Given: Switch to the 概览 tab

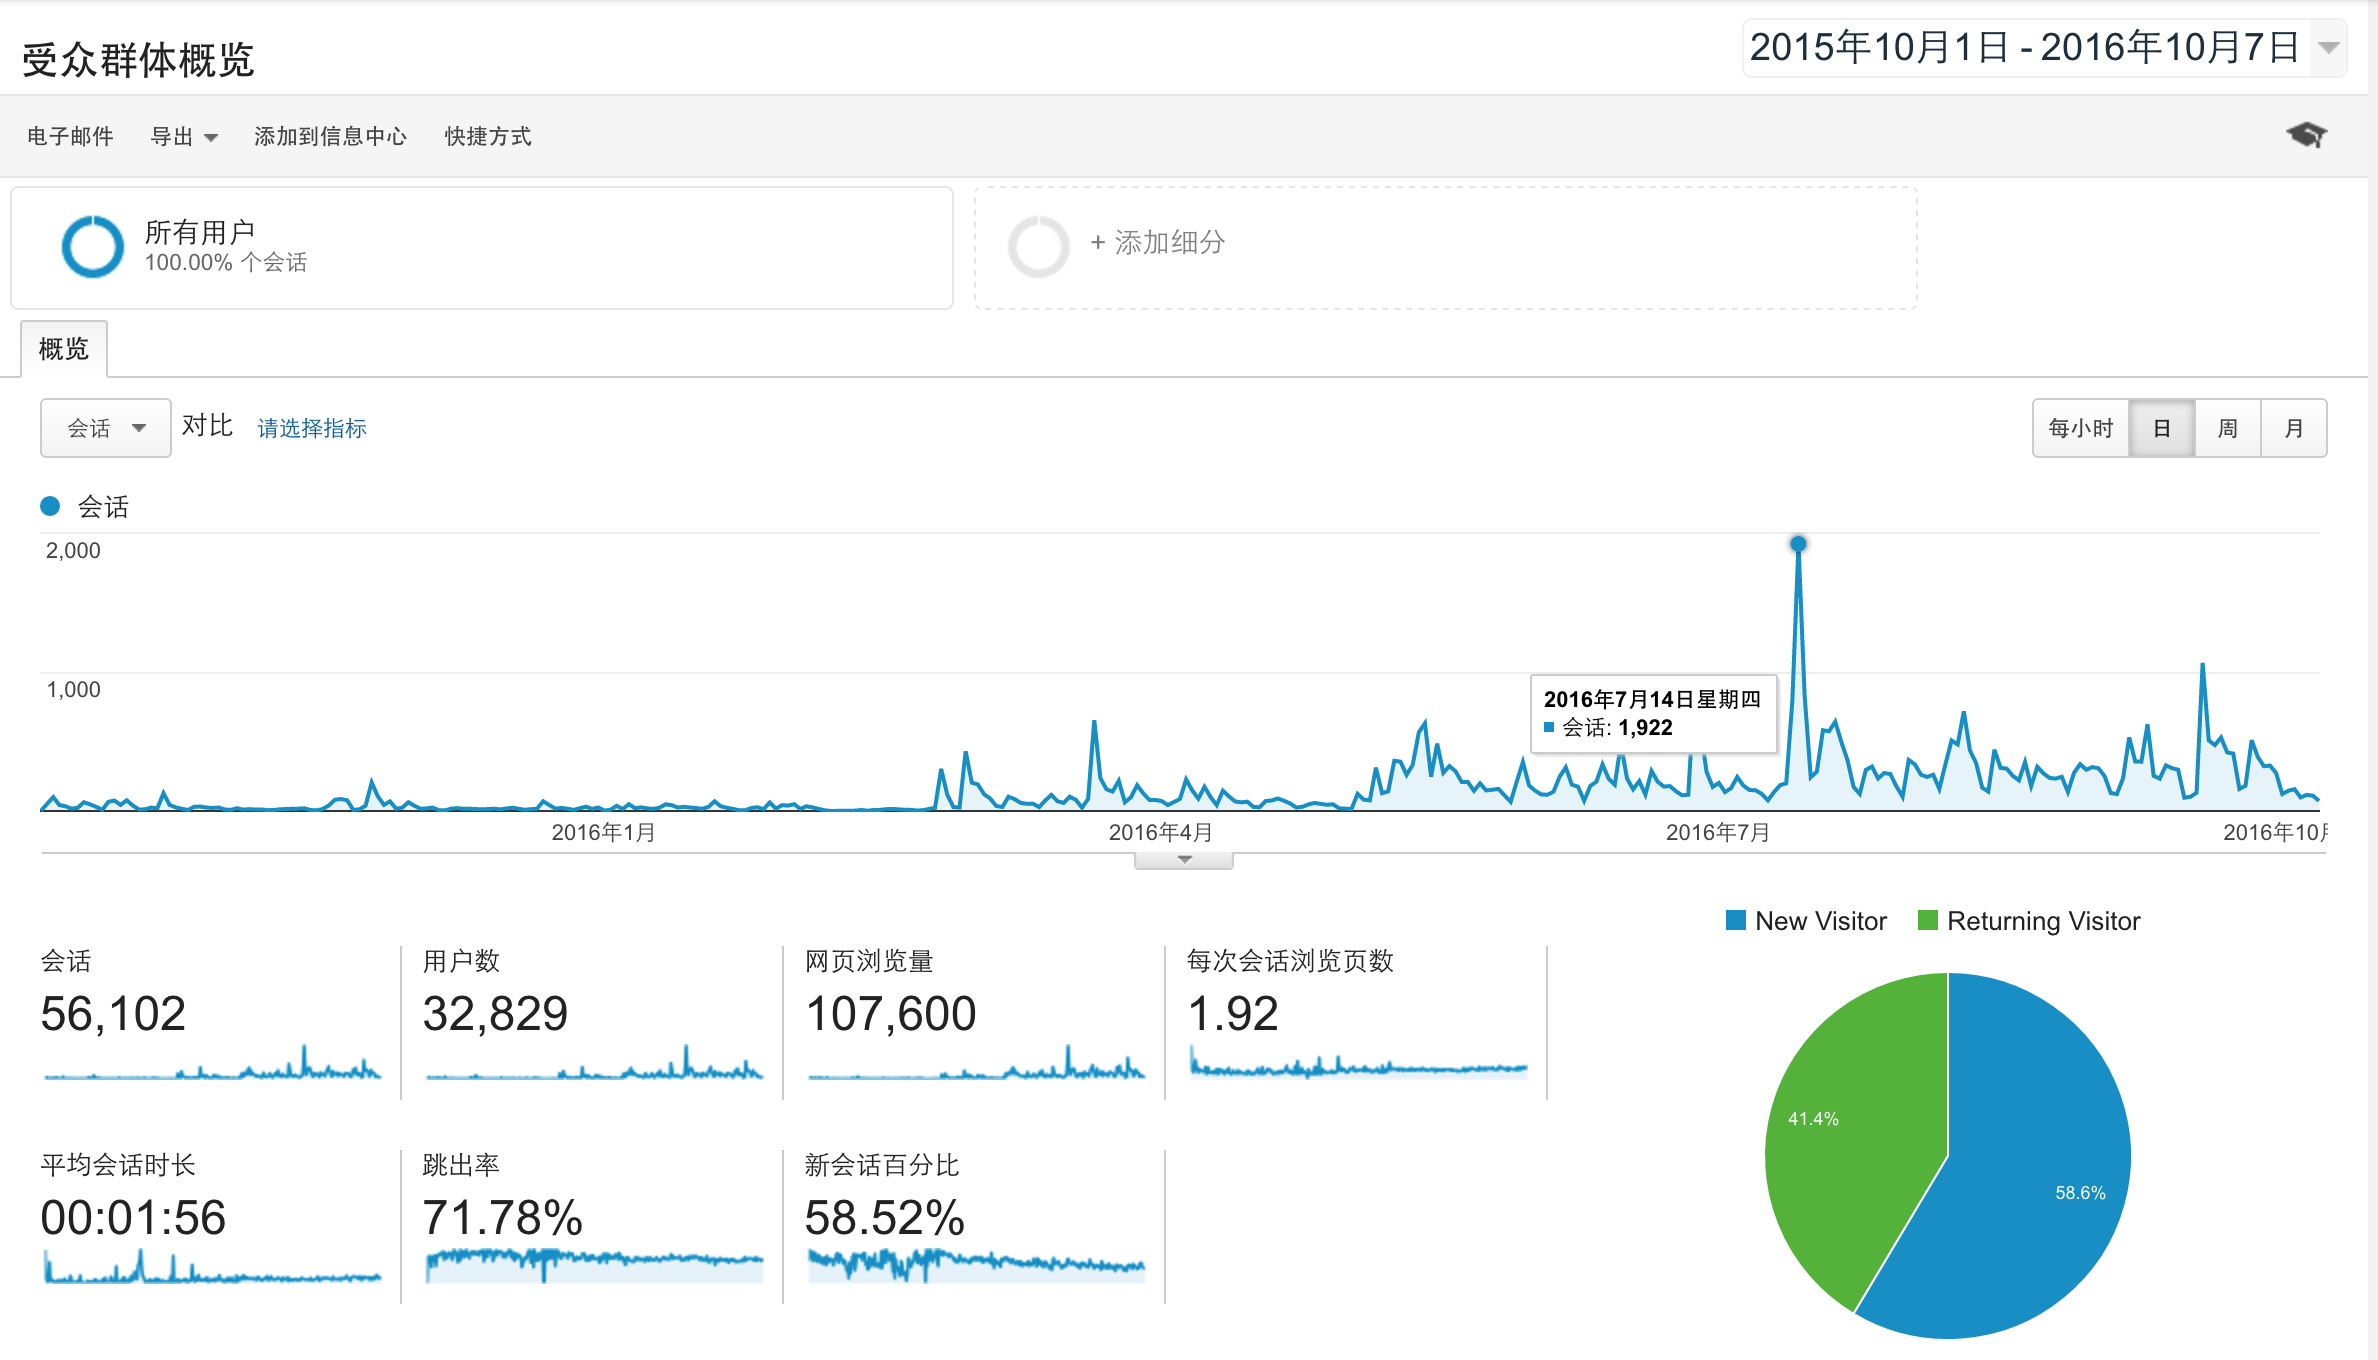Looking at the screenshot, I should pyautogui.click(x=63, y=348).
